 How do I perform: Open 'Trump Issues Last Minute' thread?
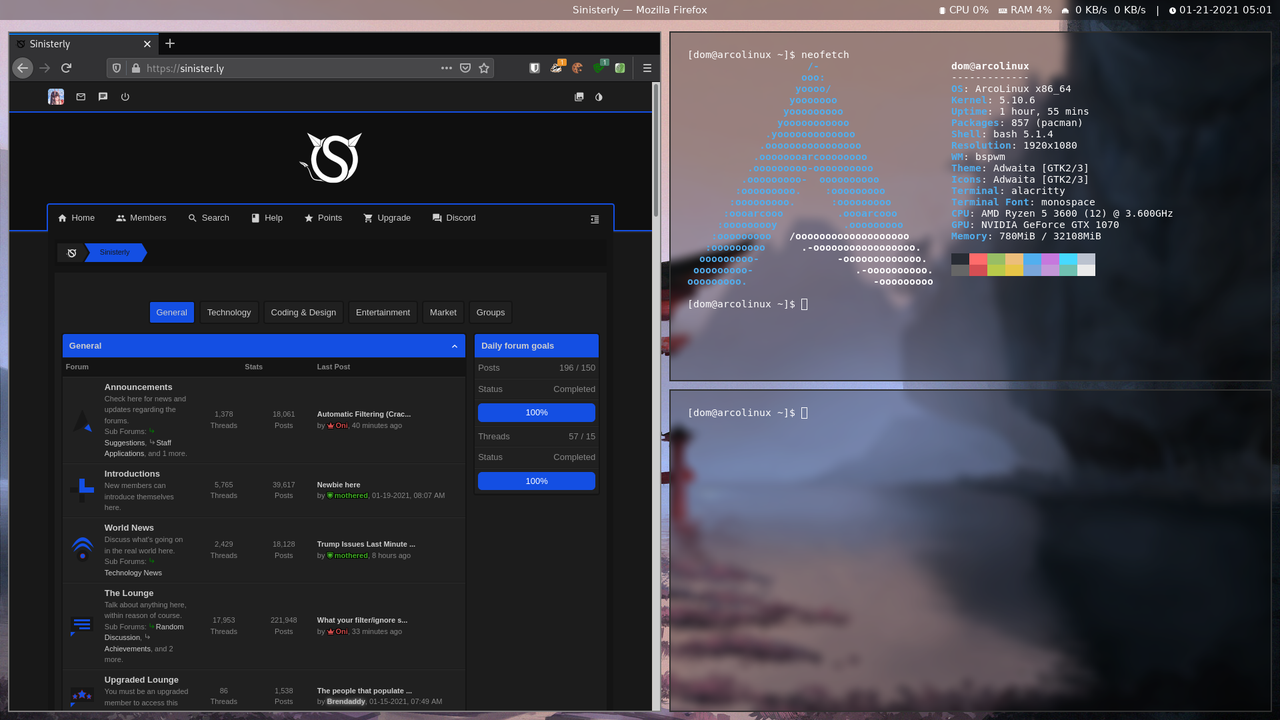point(366,544)
